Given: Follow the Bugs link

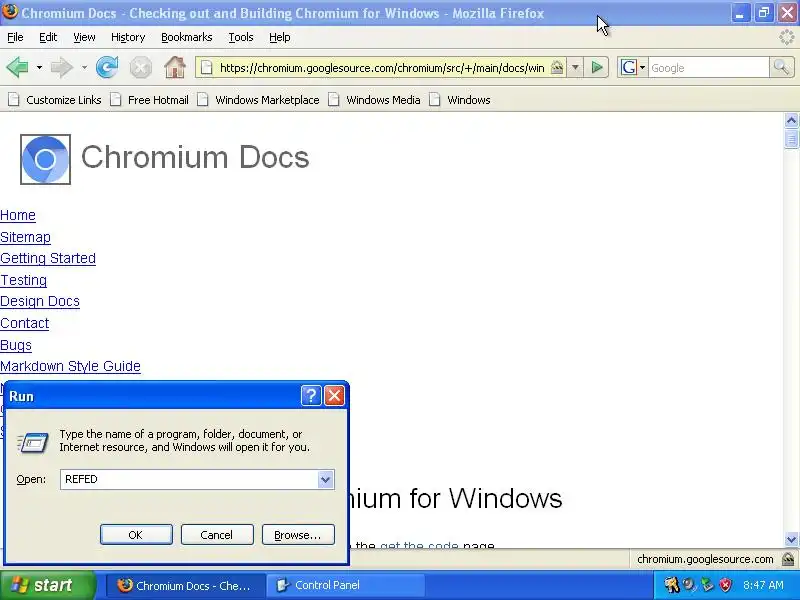Looking at the screenshot, I should pos(16,345).
